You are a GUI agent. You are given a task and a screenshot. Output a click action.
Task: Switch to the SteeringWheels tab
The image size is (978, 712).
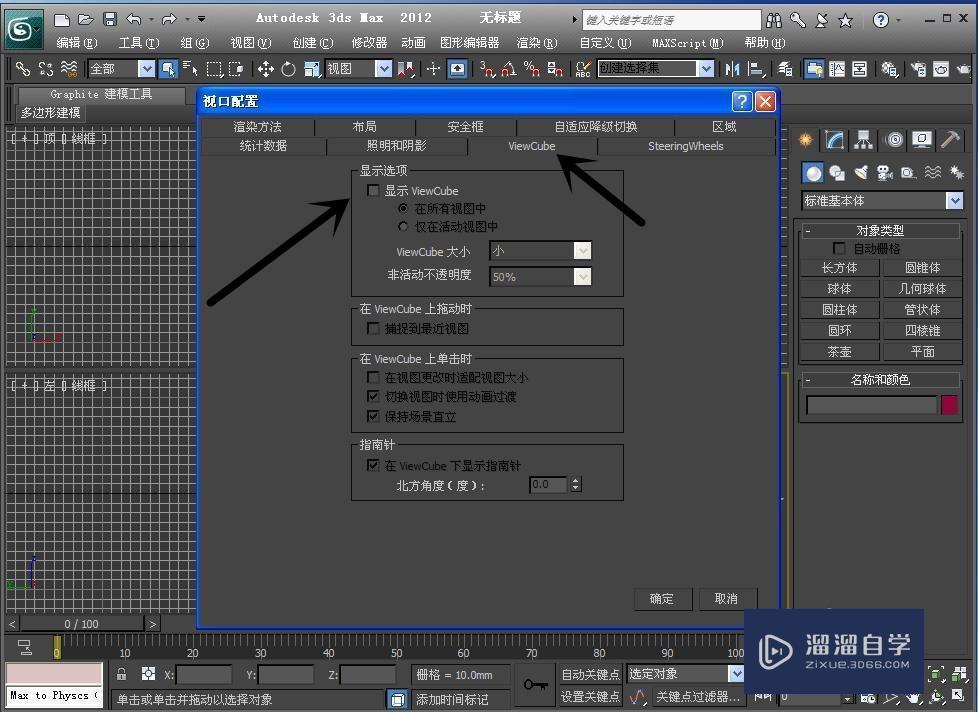tap(685, 146)
